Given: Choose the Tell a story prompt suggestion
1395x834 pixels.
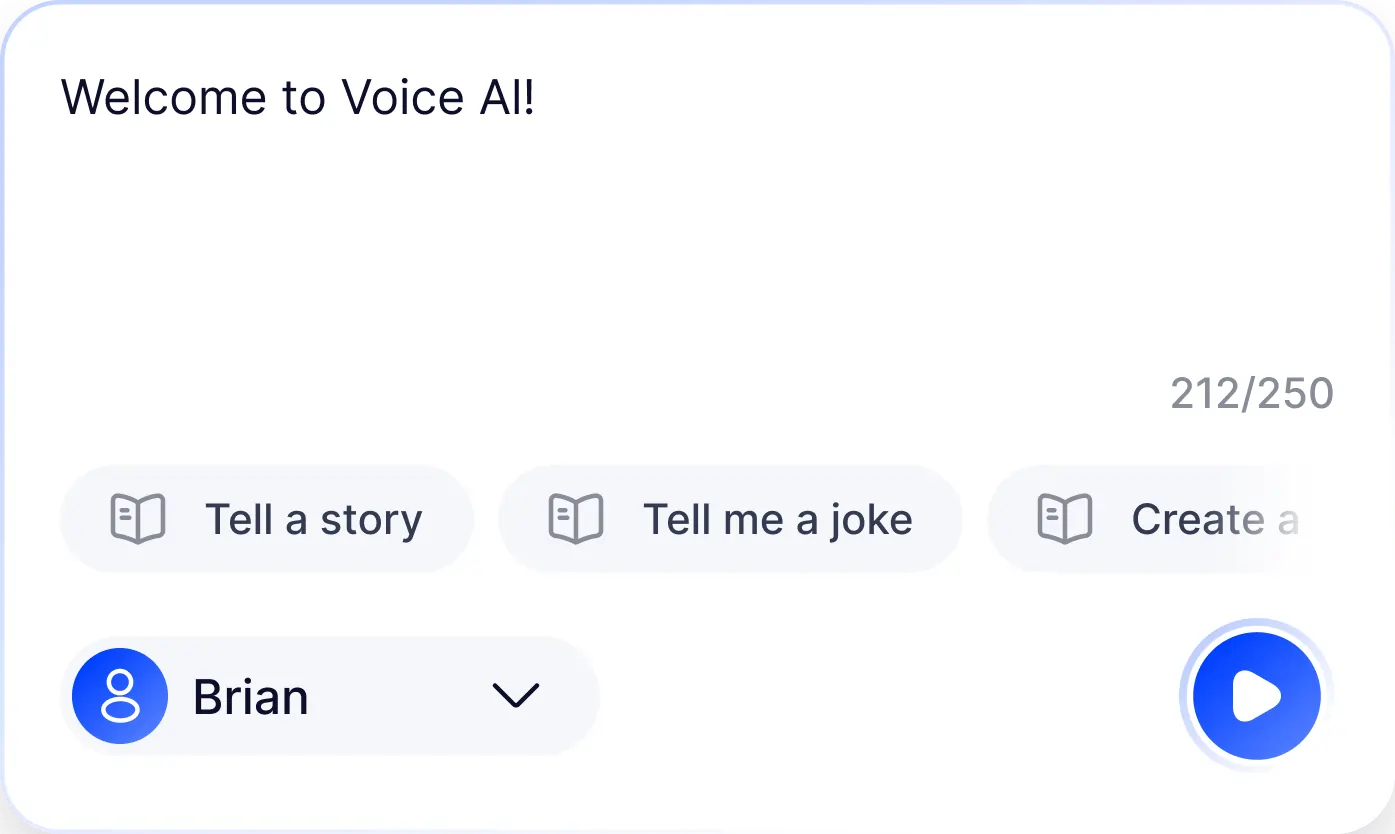Looking at the screenshot, I should click(267, 519).
